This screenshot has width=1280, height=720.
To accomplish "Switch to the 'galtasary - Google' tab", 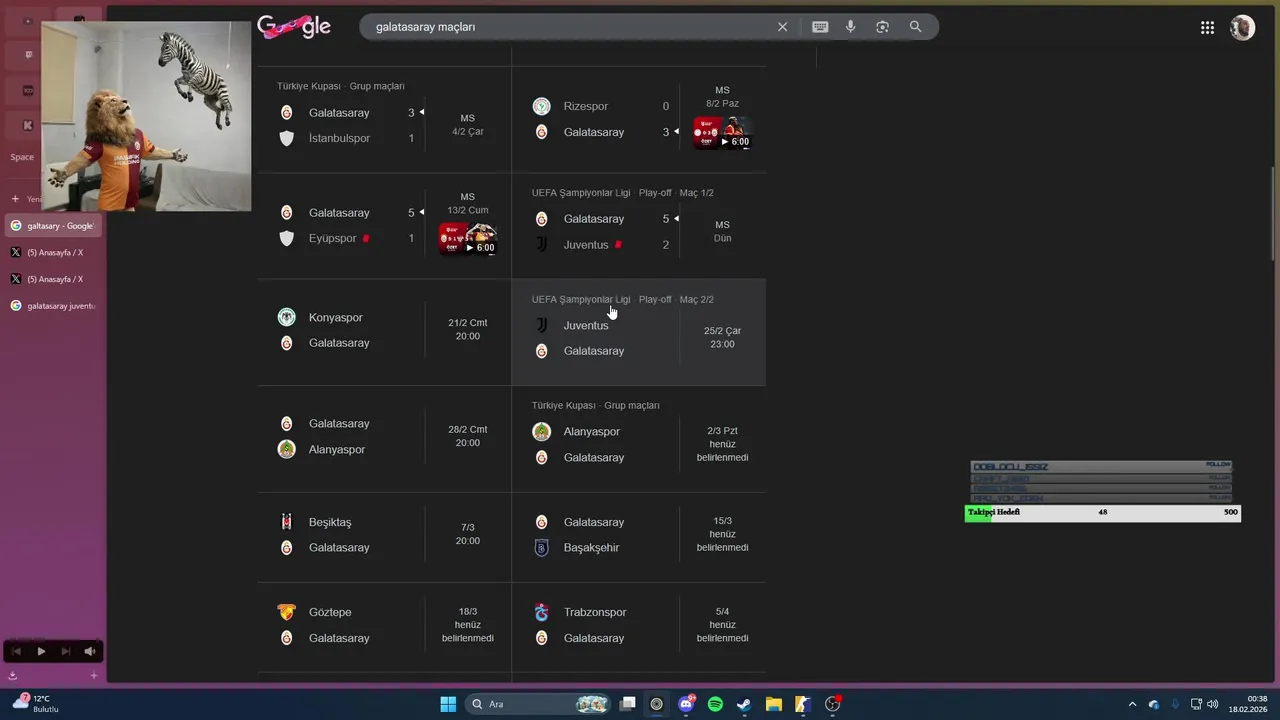I will [x=52, y=226].
